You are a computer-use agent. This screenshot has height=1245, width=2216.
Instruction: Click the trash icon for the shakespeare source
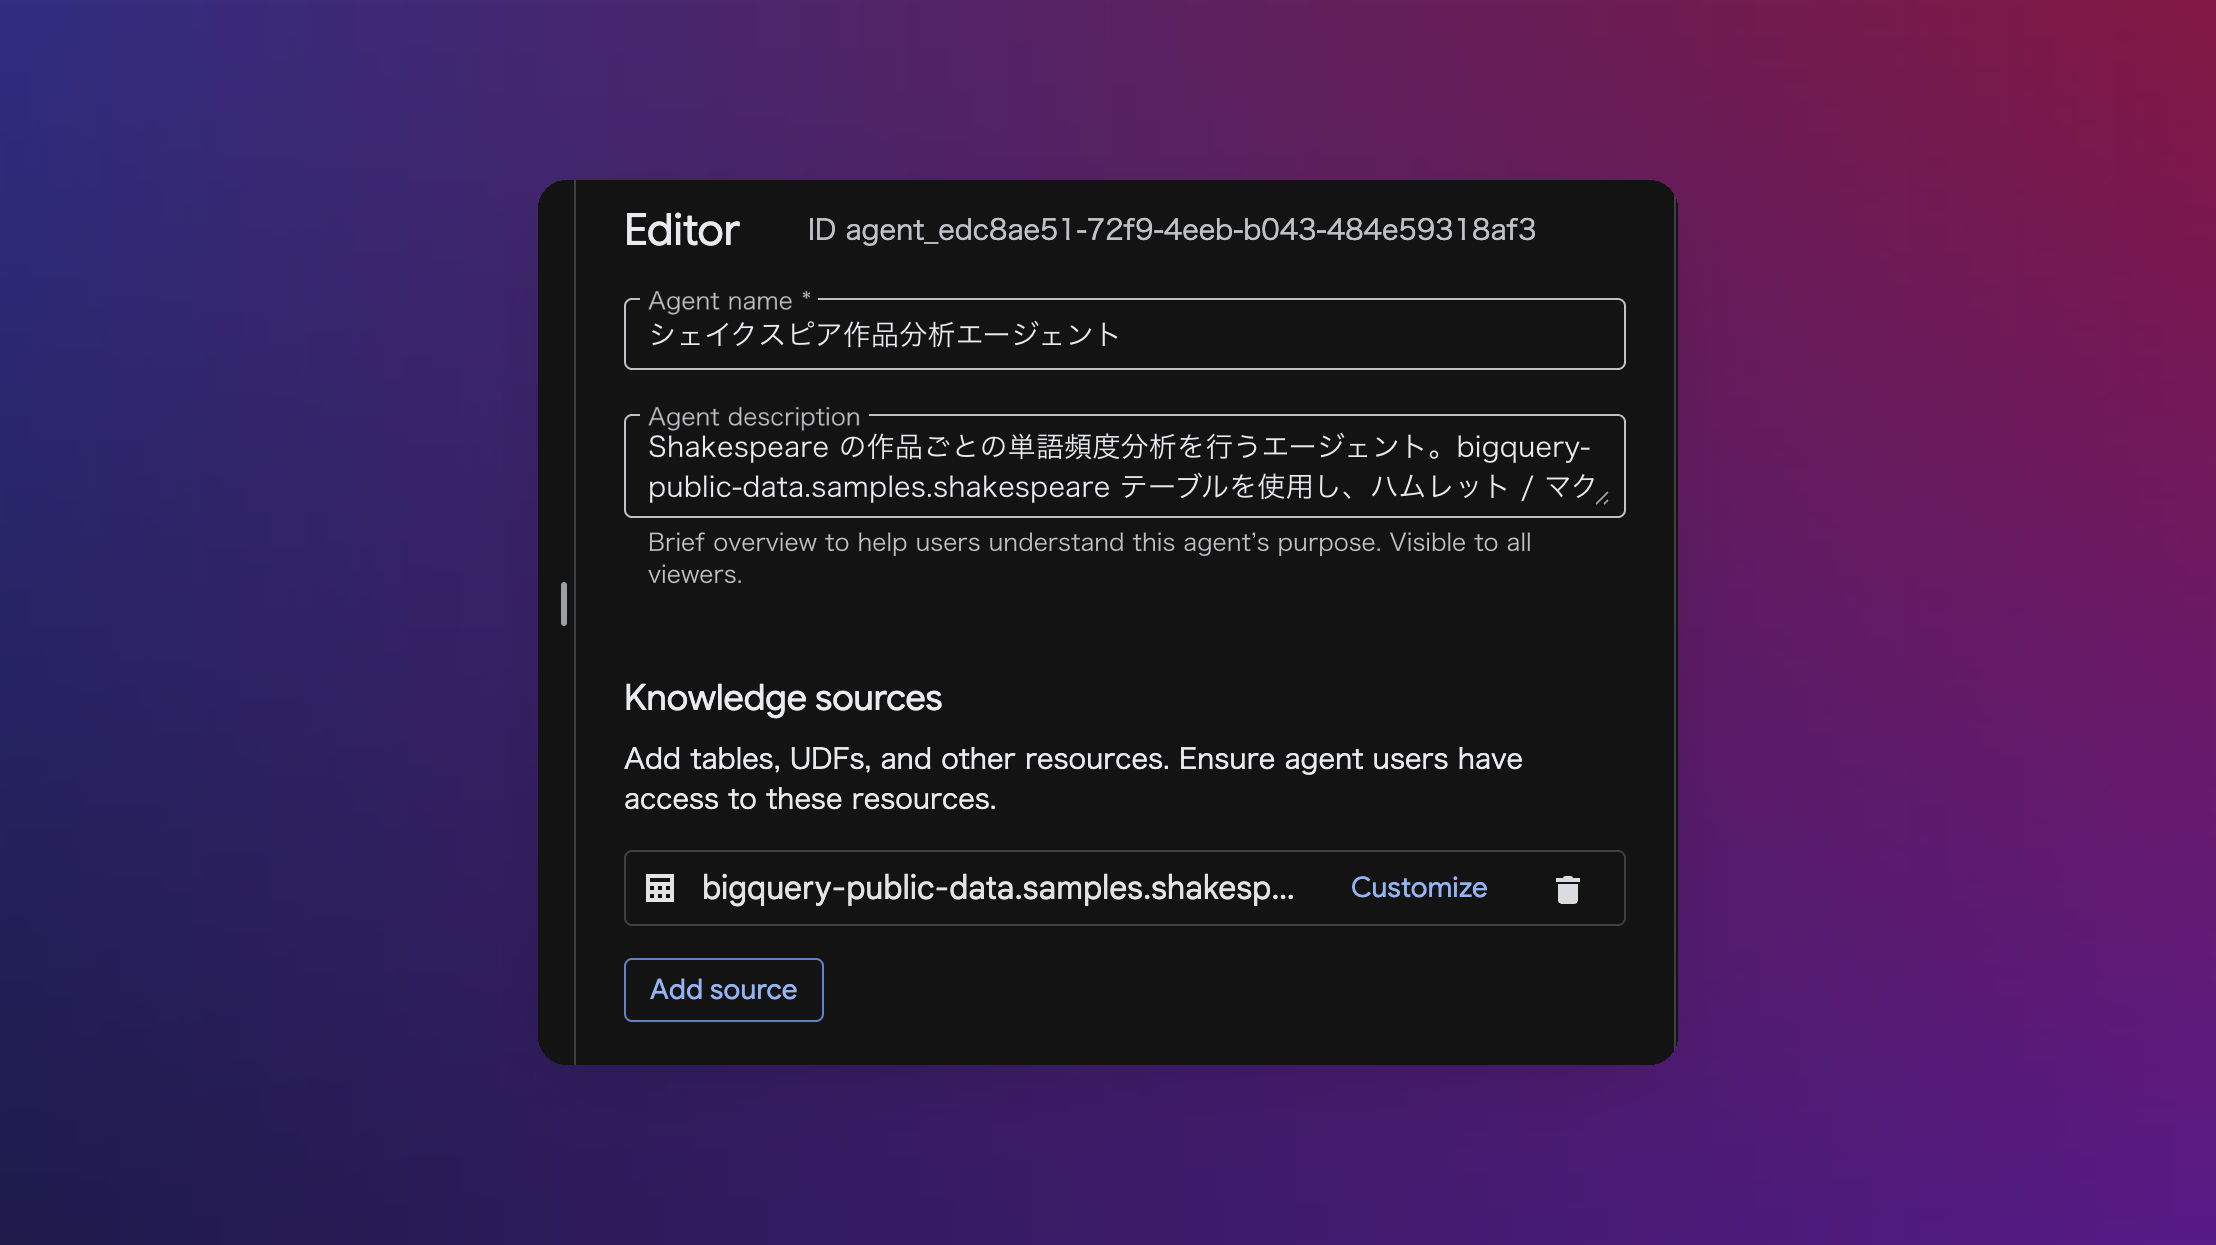(1567, 889)
